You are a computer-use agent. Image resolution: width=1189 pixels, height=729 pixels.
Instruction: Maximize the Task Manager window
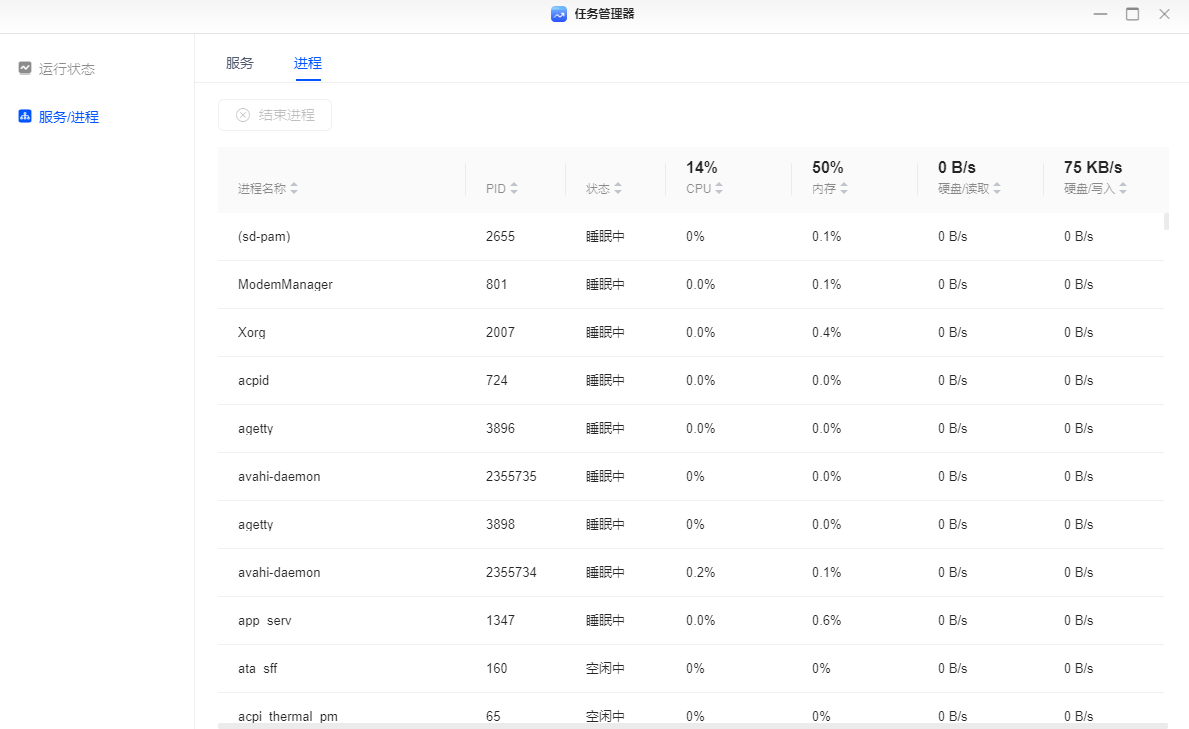pos(1132,14)
